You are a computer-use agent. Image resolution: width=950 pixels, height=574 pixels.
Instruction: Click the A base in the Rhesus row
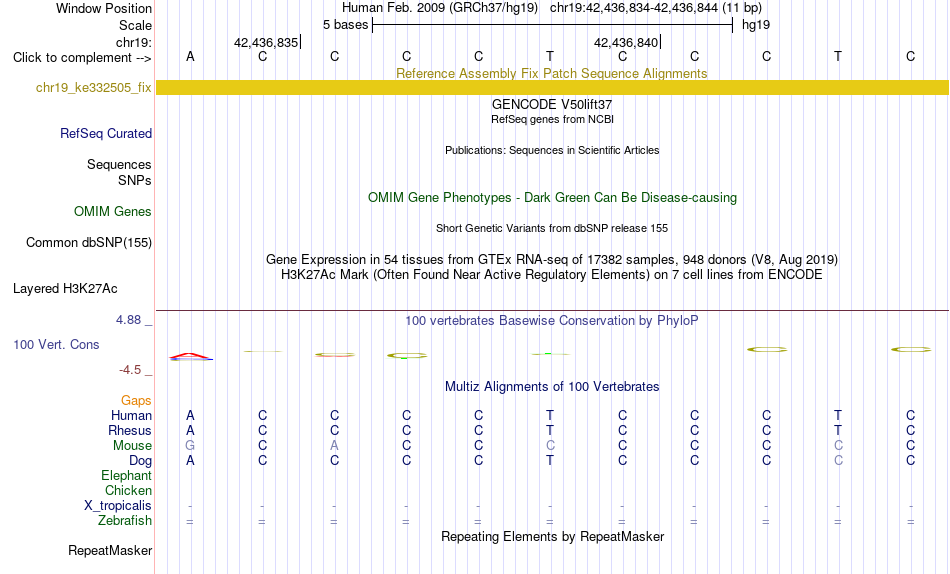pyautogui.click(x=190, y=431)
